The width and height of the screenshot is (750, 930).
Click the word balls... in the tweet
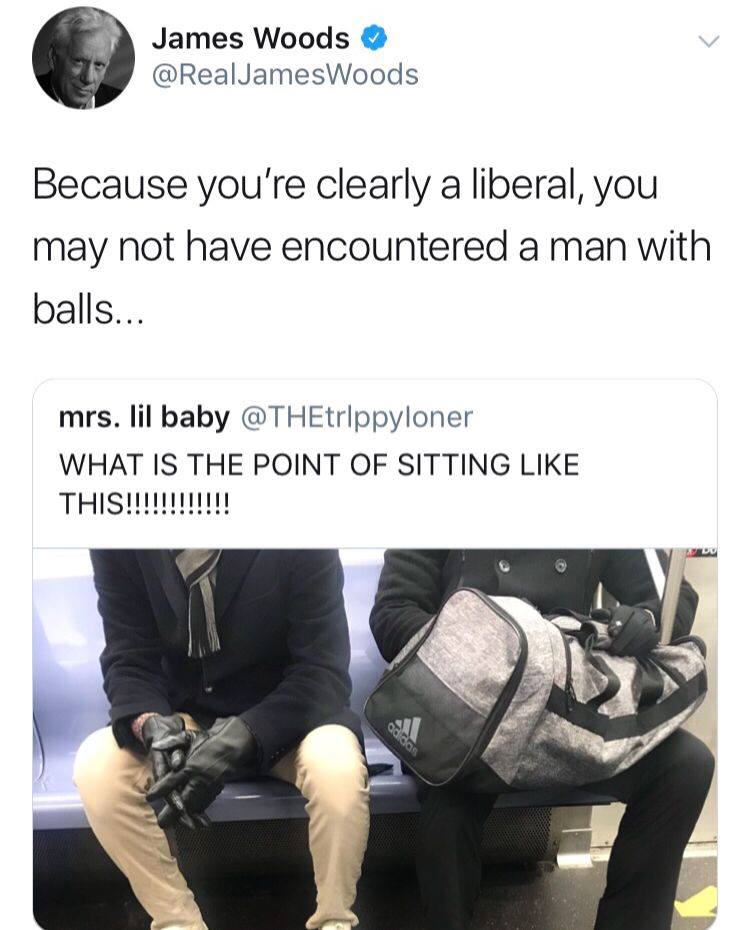[87, 309]
